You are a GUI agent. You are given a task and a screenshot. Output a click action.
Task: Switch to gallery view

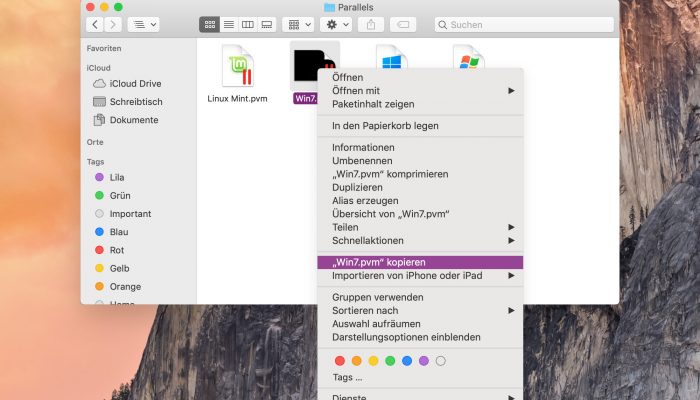[267, 25]
